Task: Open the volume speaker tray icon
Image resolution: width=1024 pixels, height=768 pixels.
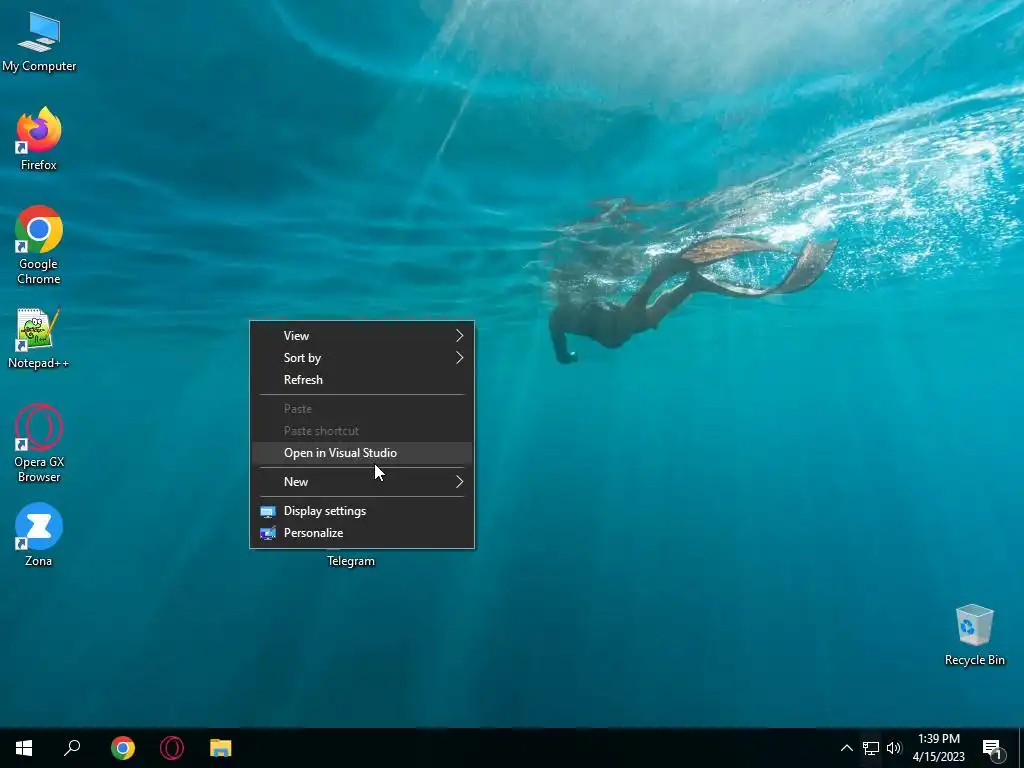Action: click(894, 748)
